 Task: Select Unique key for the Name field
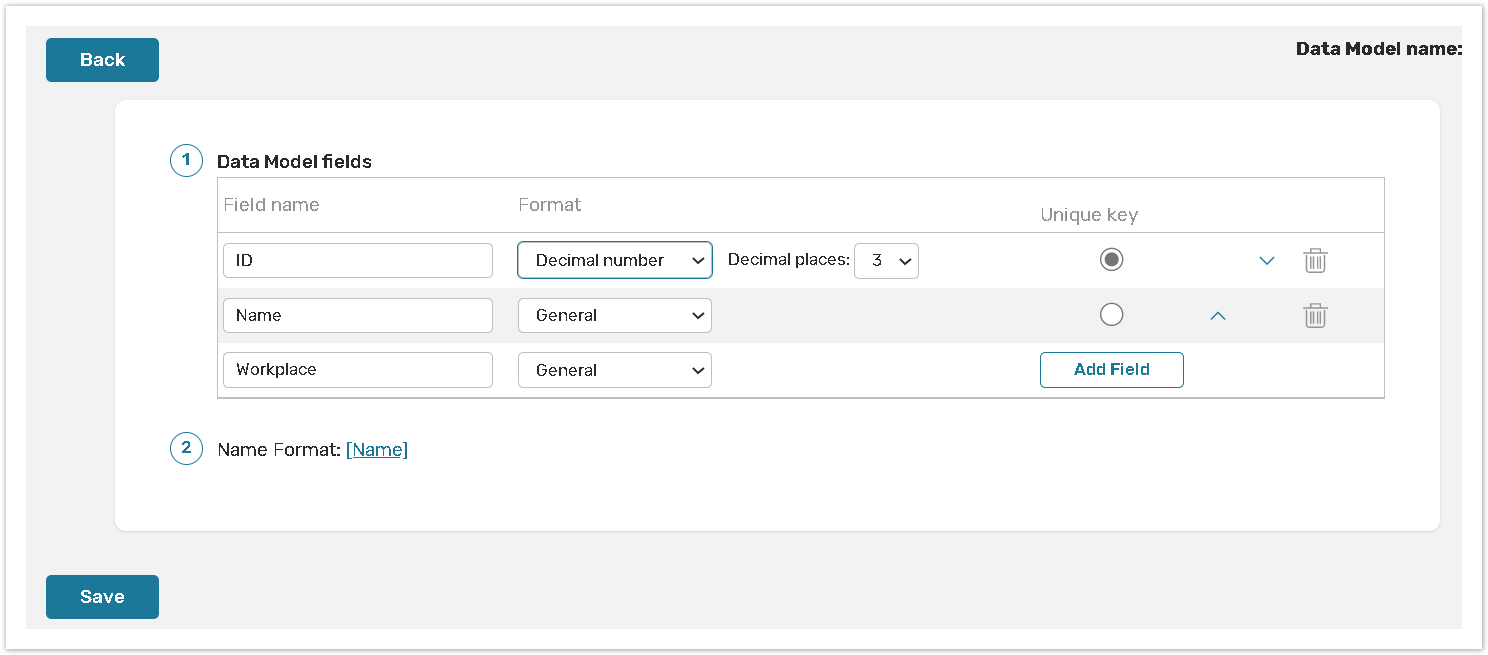click(x=1111, y=314)
